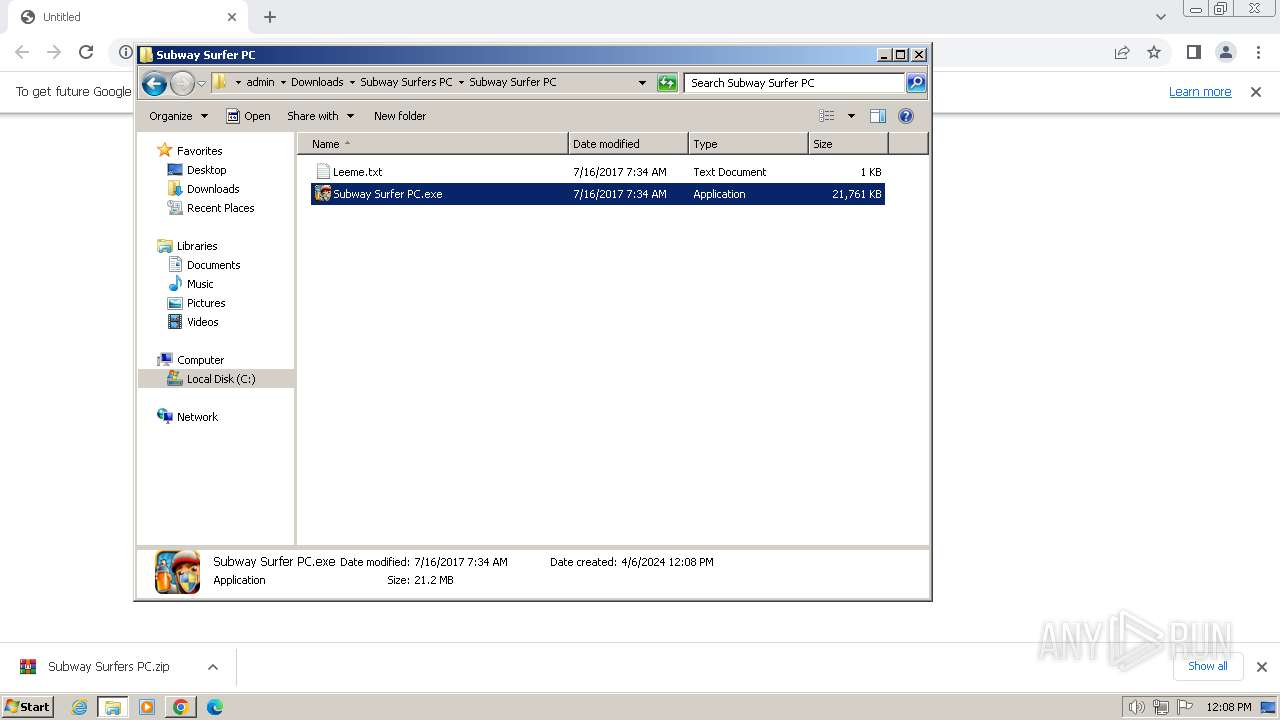Screen dimensions: 1280x720
Task: Open the recent pages dropdown arrow
Action: point(201,83)
